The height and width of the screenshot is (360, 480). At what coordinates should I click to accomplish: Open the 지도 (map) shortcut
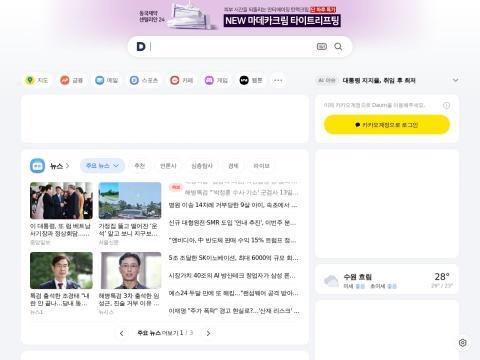(x=37, y=80)
